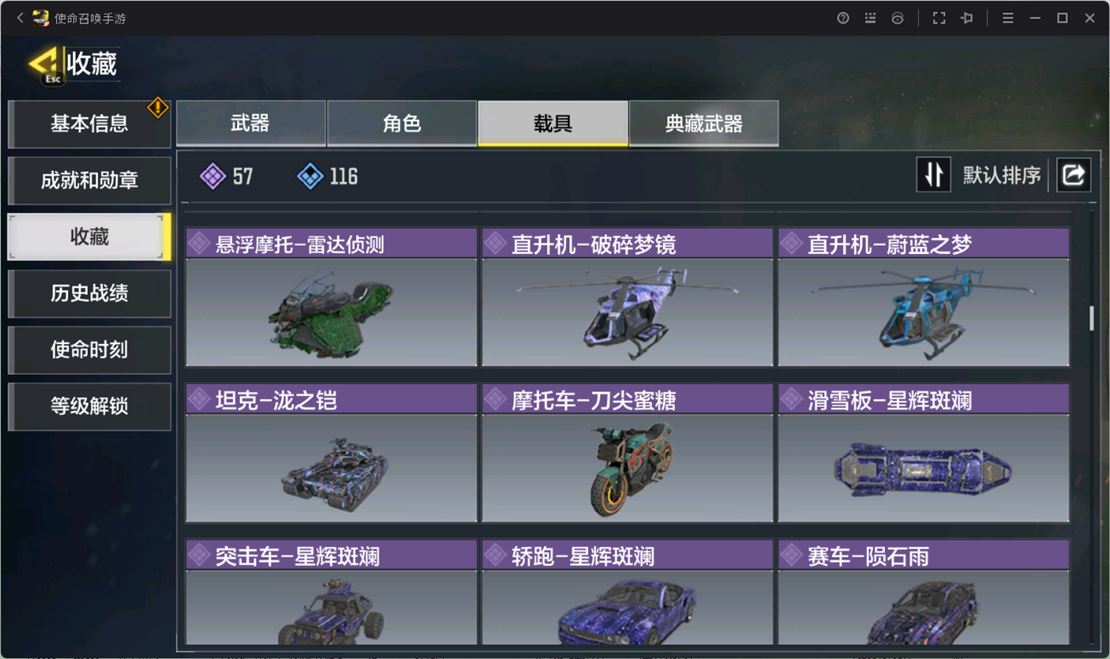Click the emulator fullscreen icon in title bar

coord(939,18)
